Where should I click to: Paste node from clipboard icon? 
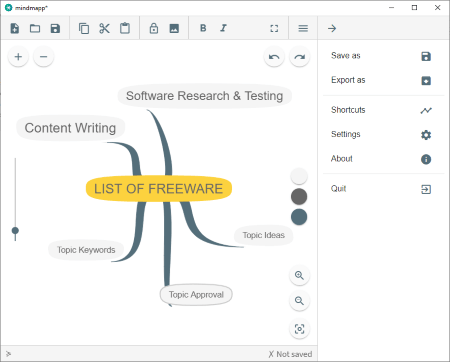[125, 28]
